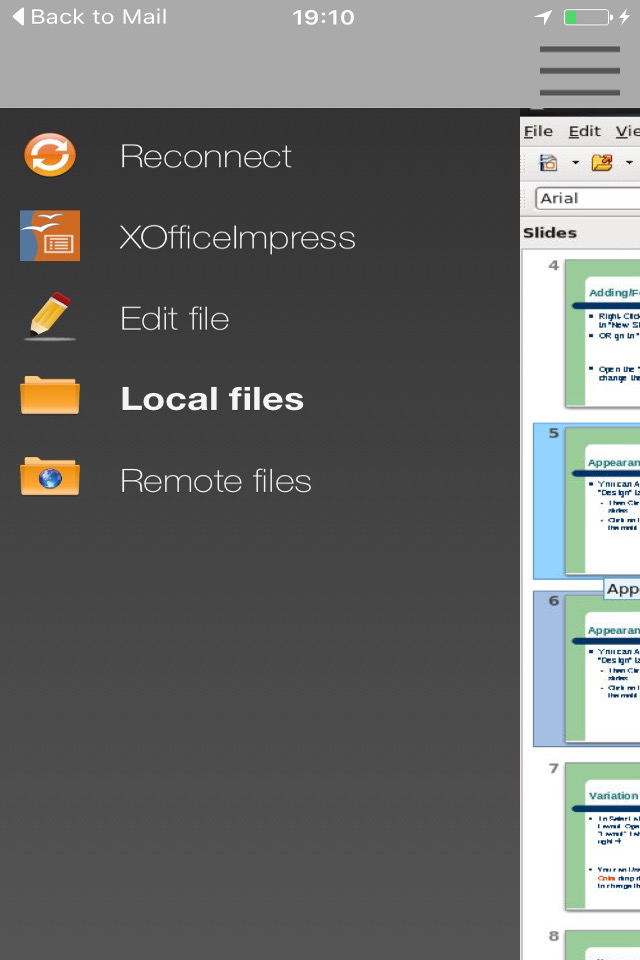Screen dimensions: 640x960
Task: Choose XOfficeImpress from the side menu
Action: point(238,237)
